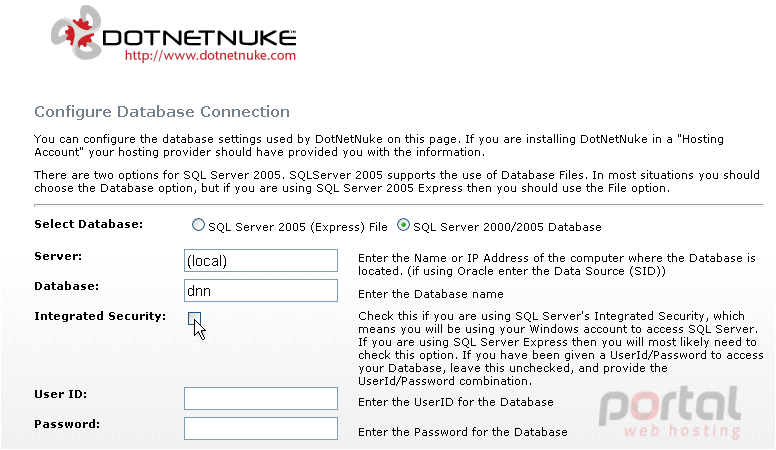This screenshot has height=450, width=776.
Task: Click the Password input field
Action: click(261, 428)
